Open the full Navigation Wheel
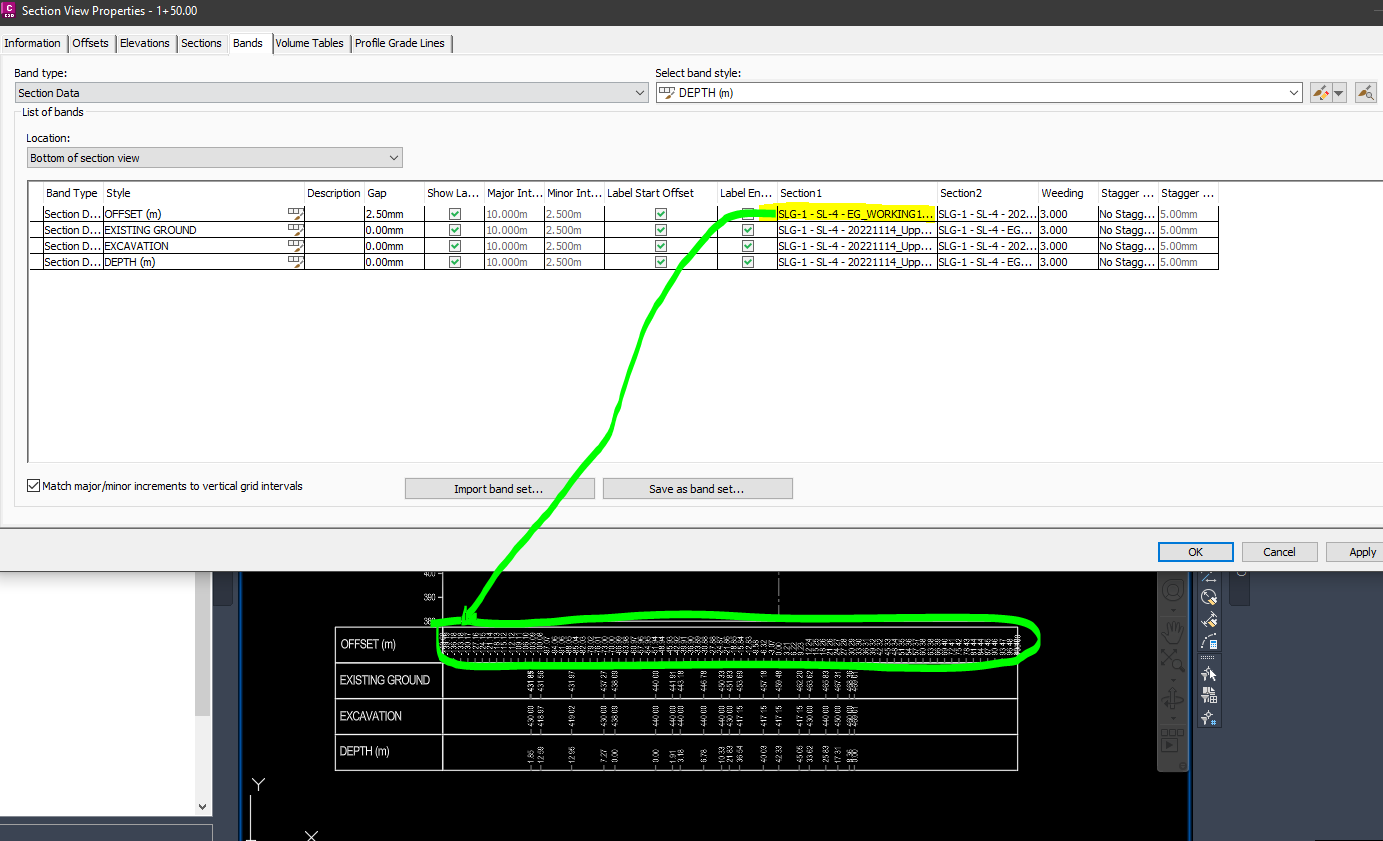This screenshot has width=1383, height=841. coord(1171,590)
